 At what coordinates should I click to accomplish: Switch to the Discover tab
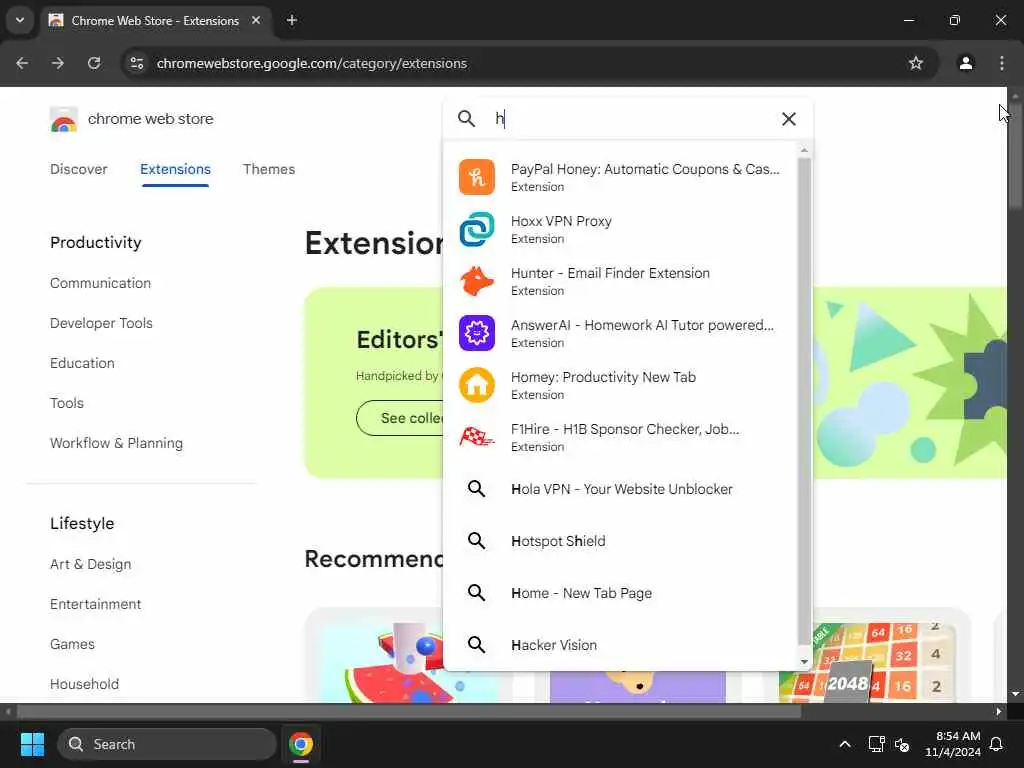pyautogui.click(x=78, y=169)
